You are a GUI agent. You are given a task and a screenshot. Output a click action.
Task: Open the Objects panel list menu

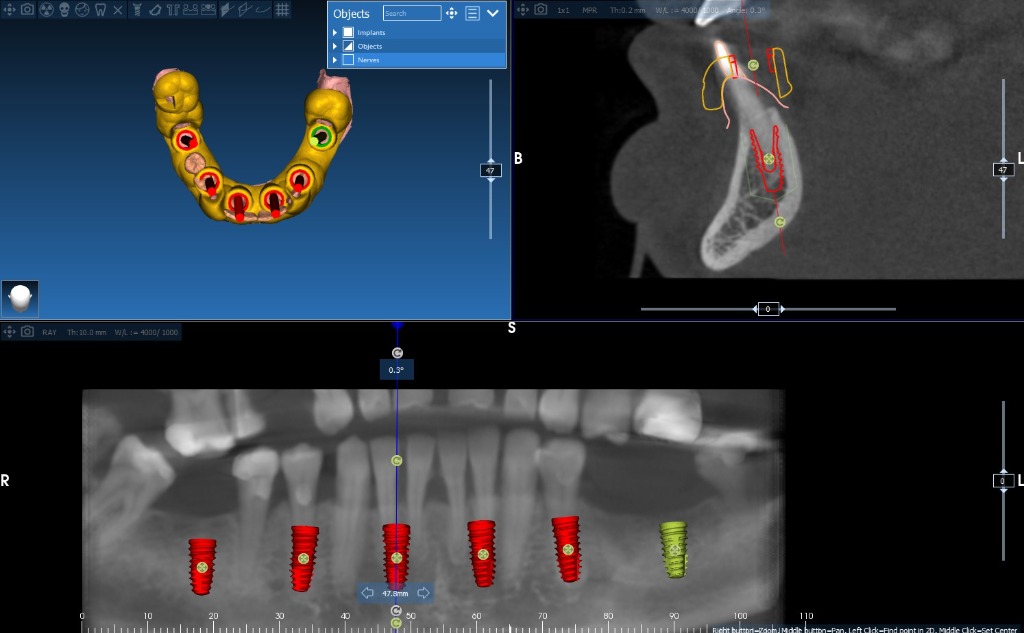[x=472, y=13]
